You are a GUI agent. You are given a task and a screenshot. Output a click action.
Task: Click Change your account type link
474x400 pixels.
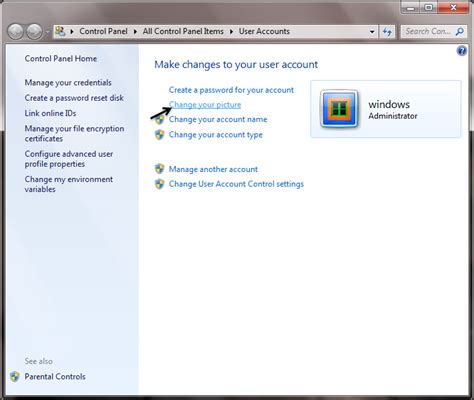[x=216, y=135]
